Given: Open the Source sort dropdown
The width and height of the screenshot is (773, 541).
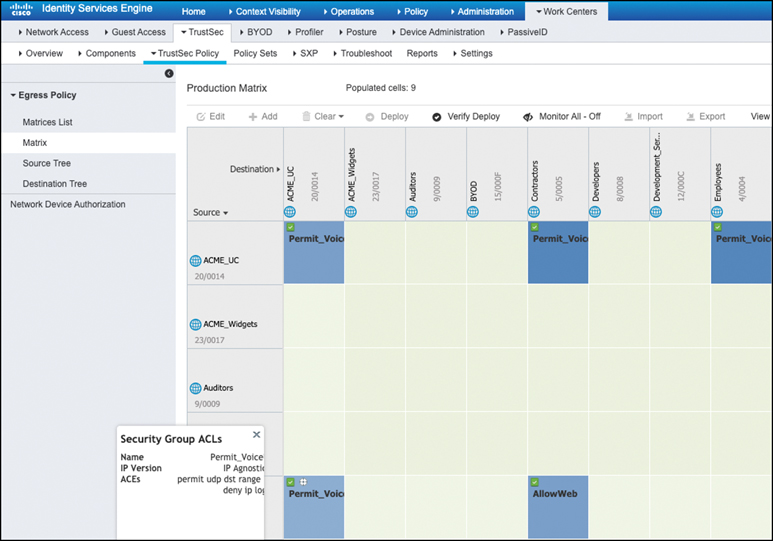Looking at the screenshot, I should [210, 213].
